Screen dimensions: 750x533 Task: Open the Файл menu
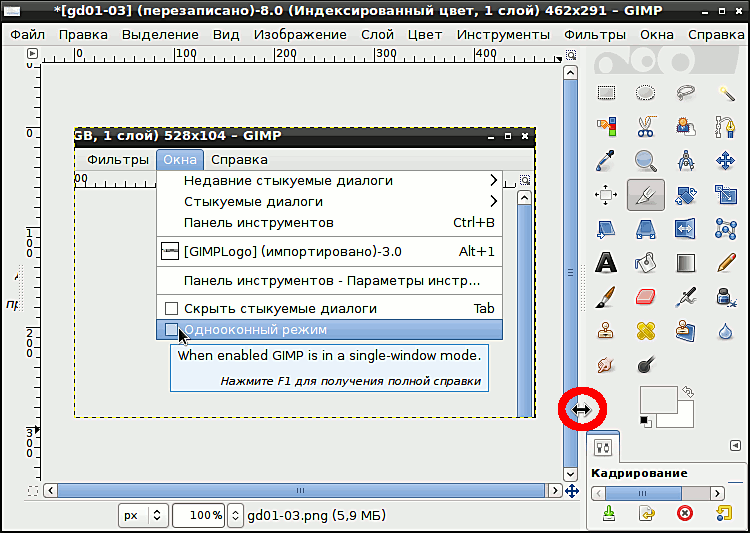27,34
